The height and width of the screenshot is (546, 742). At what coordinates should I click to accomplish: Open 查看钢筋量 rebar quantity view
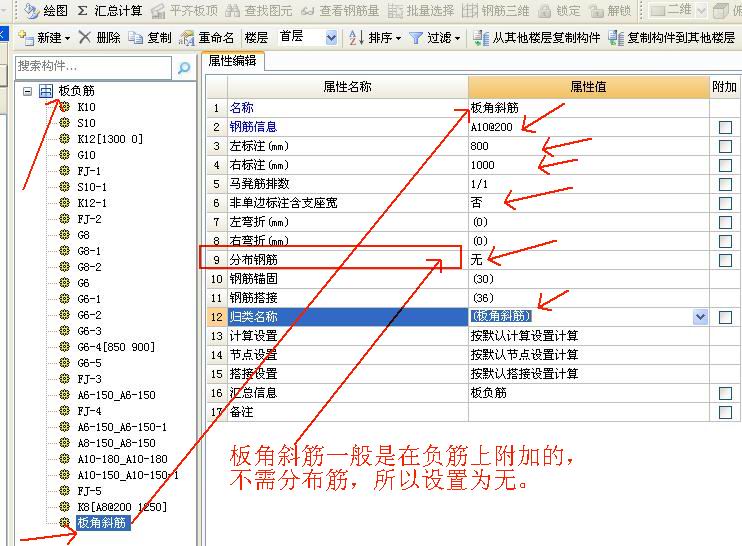[x=340, y=10]
